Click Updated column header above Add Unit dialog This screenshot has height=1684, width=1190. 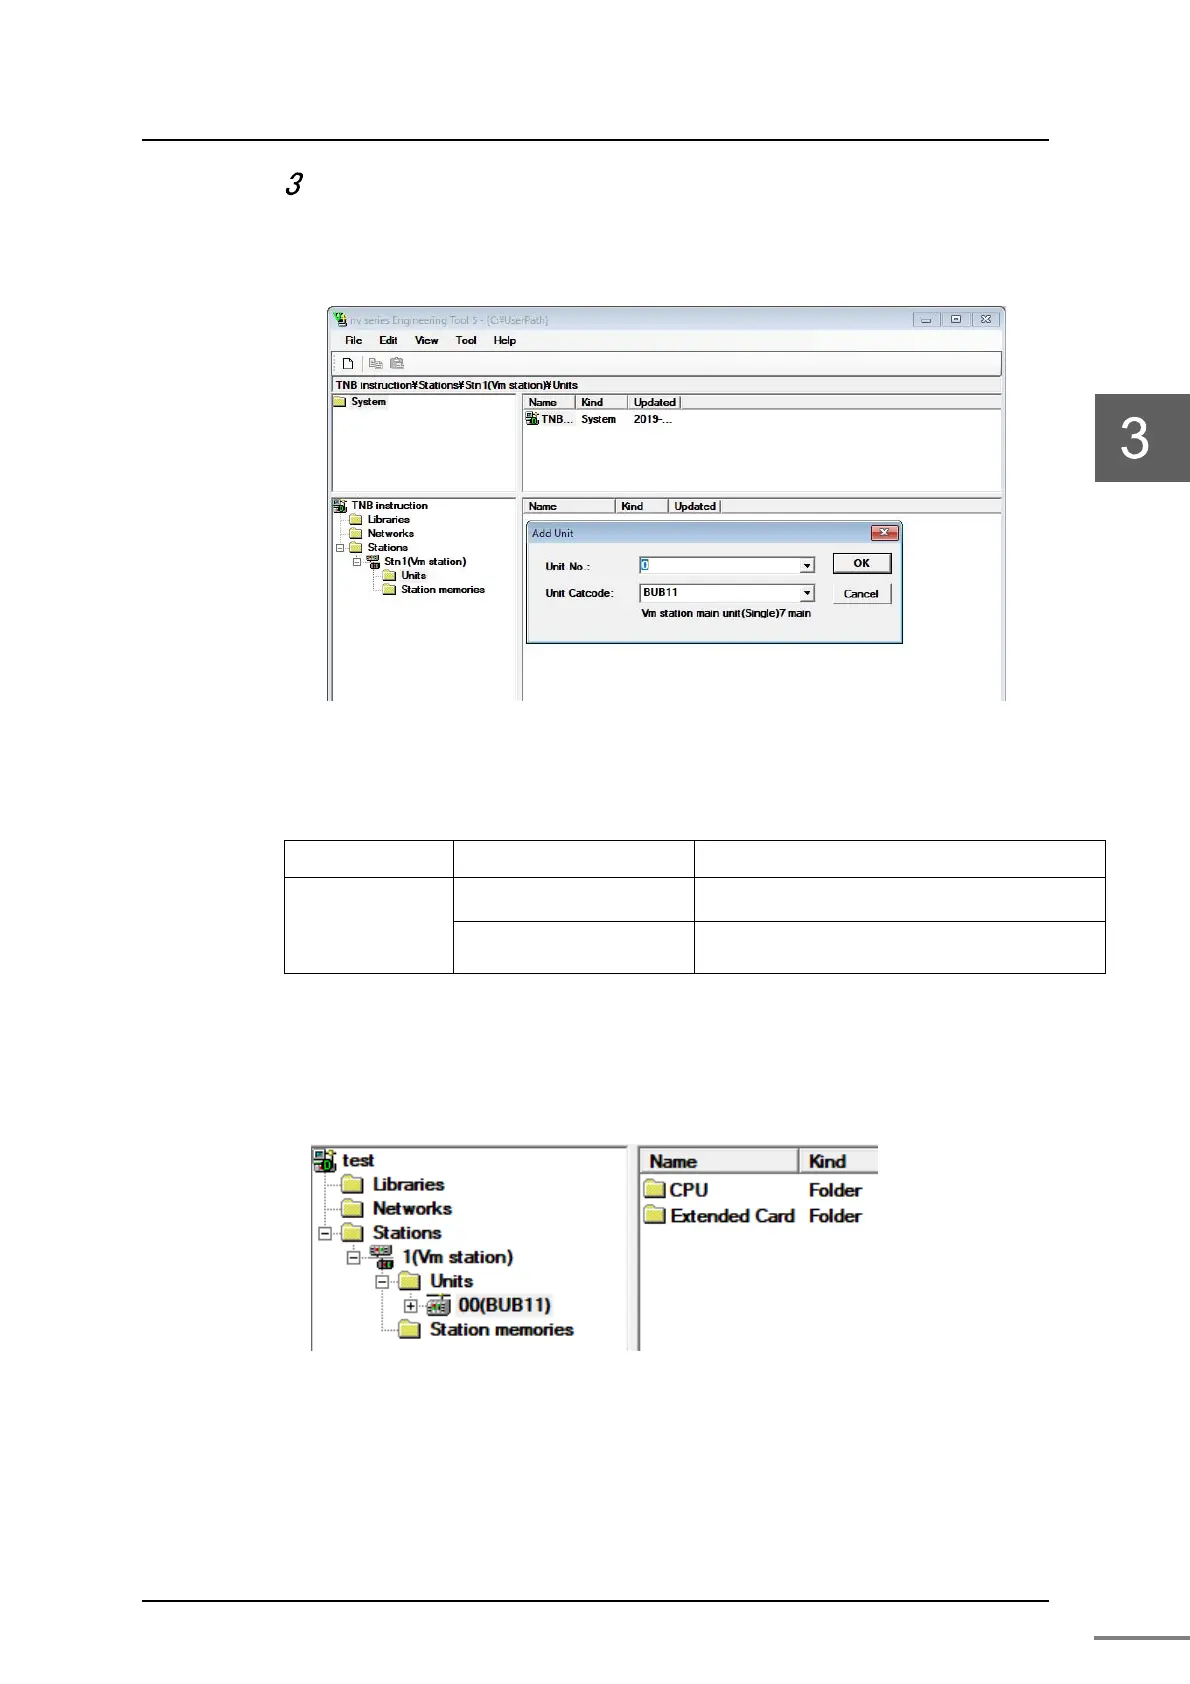694,506
